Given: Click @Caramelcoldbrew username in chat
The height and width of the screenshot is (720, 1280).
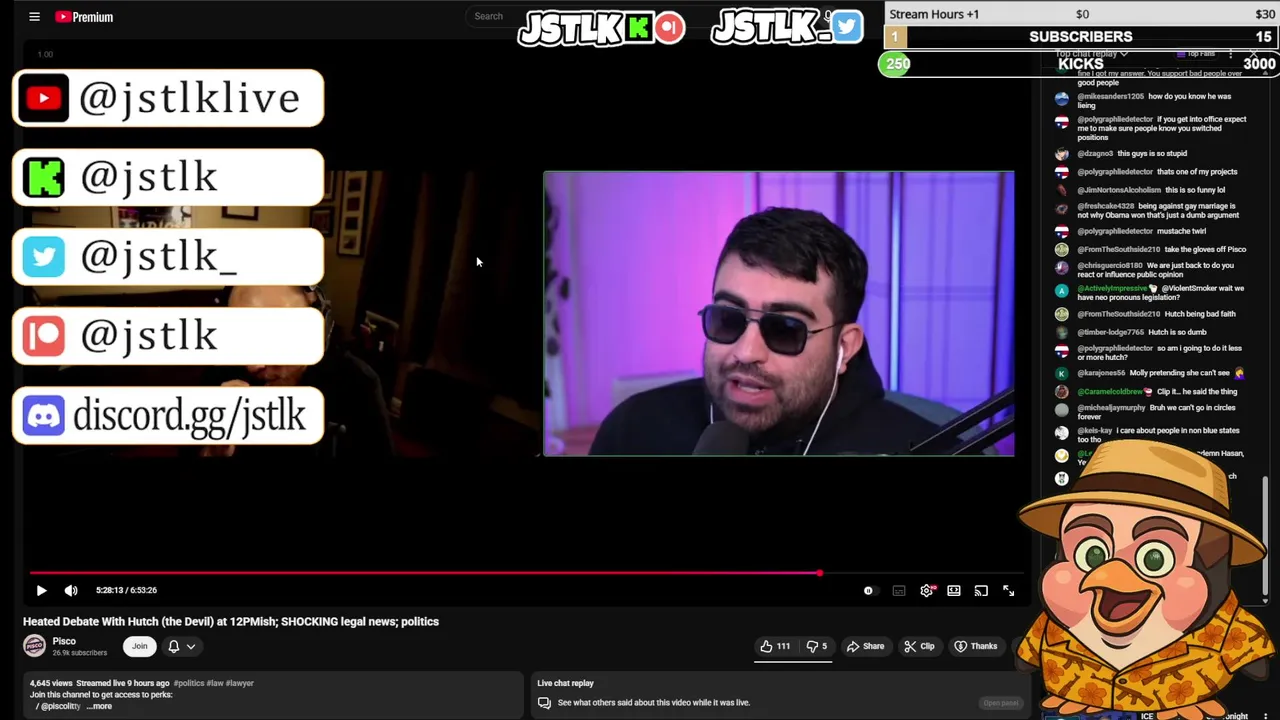Looking at the screenshot, I should click(x=1110, y=392).
